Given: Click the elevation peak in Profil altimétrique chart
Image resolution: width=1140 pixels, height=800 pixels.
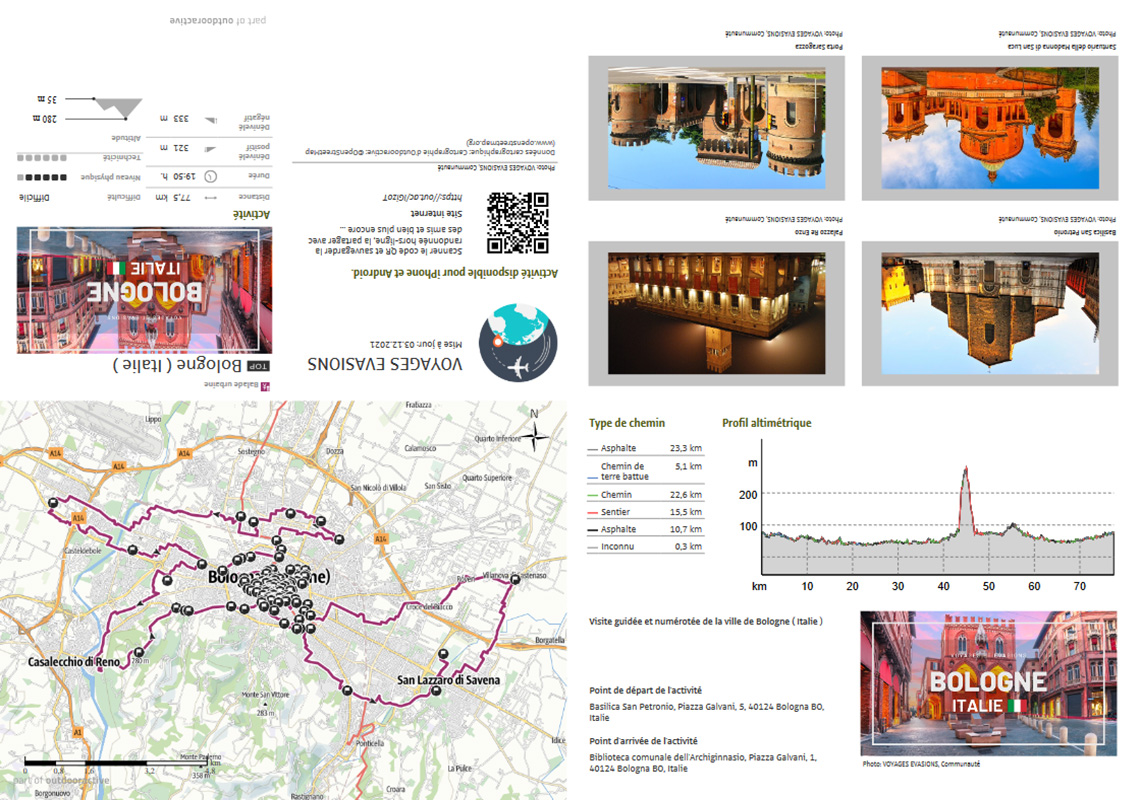Looking at the screenshot, I should (x=966, y=470).
